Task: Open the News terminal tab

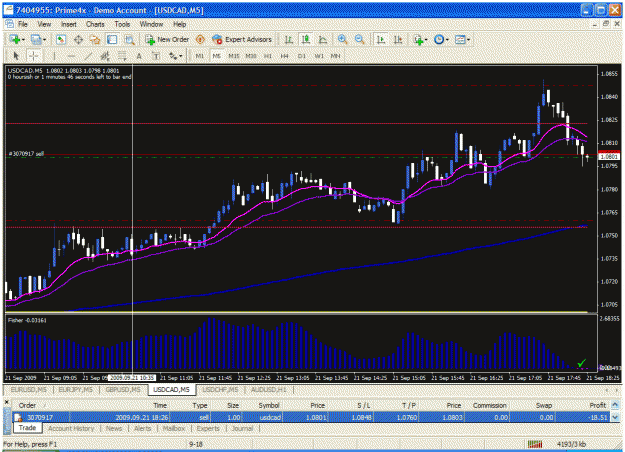Action: click(x=114, y=428)
